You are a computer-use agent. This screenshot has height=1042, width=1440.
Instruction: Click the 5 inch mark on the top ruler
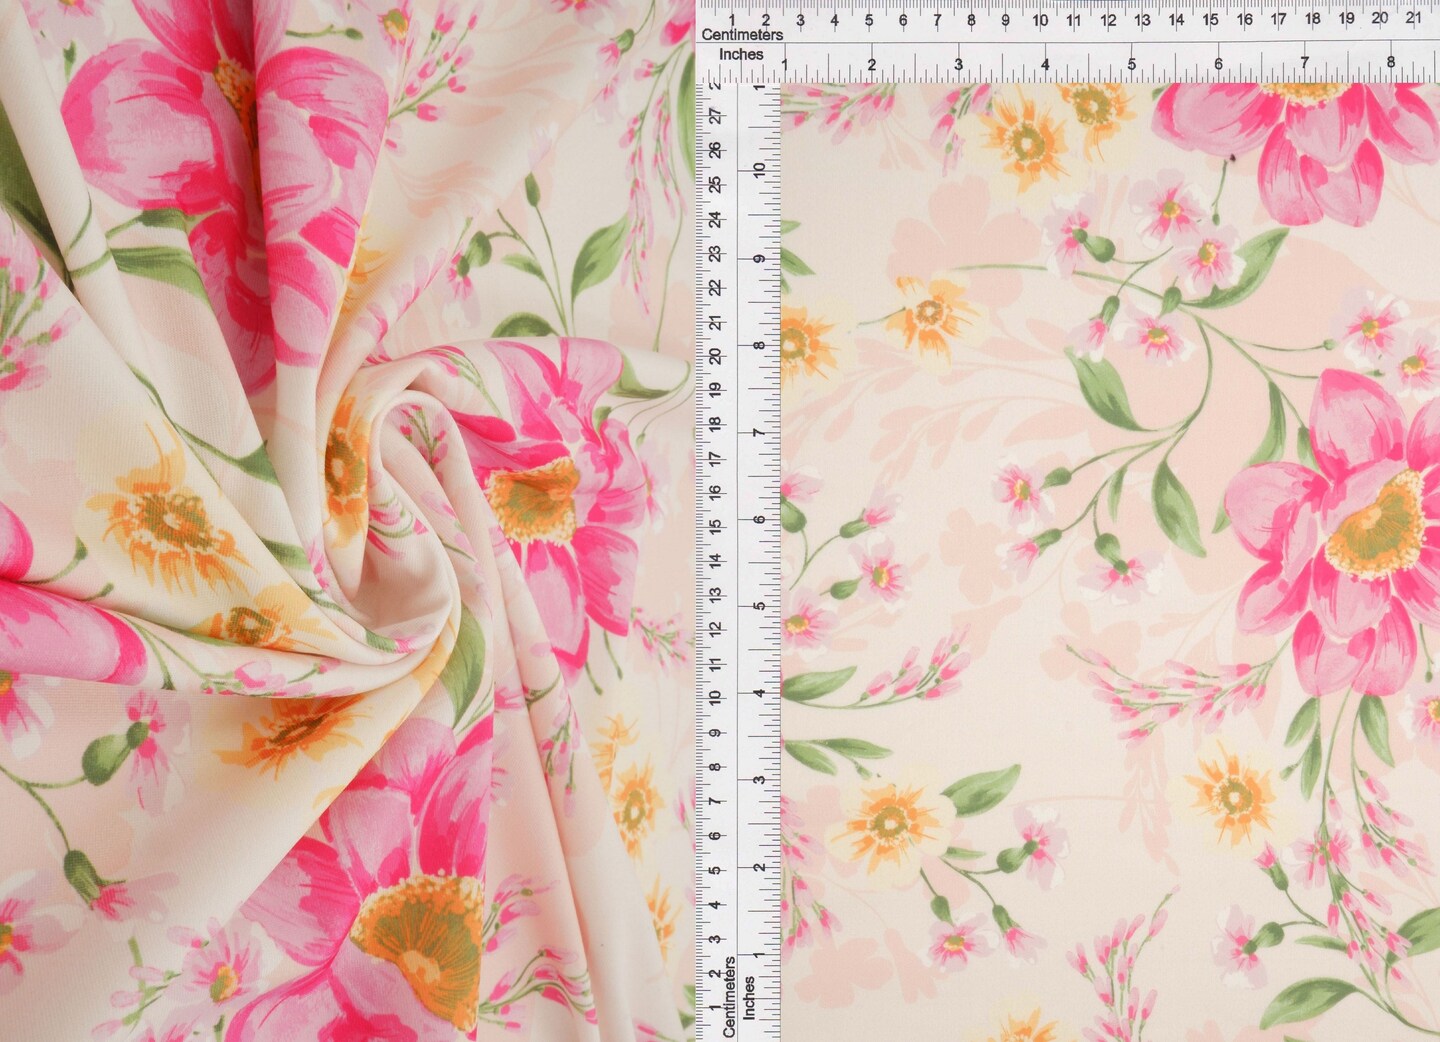[1132, 64]
